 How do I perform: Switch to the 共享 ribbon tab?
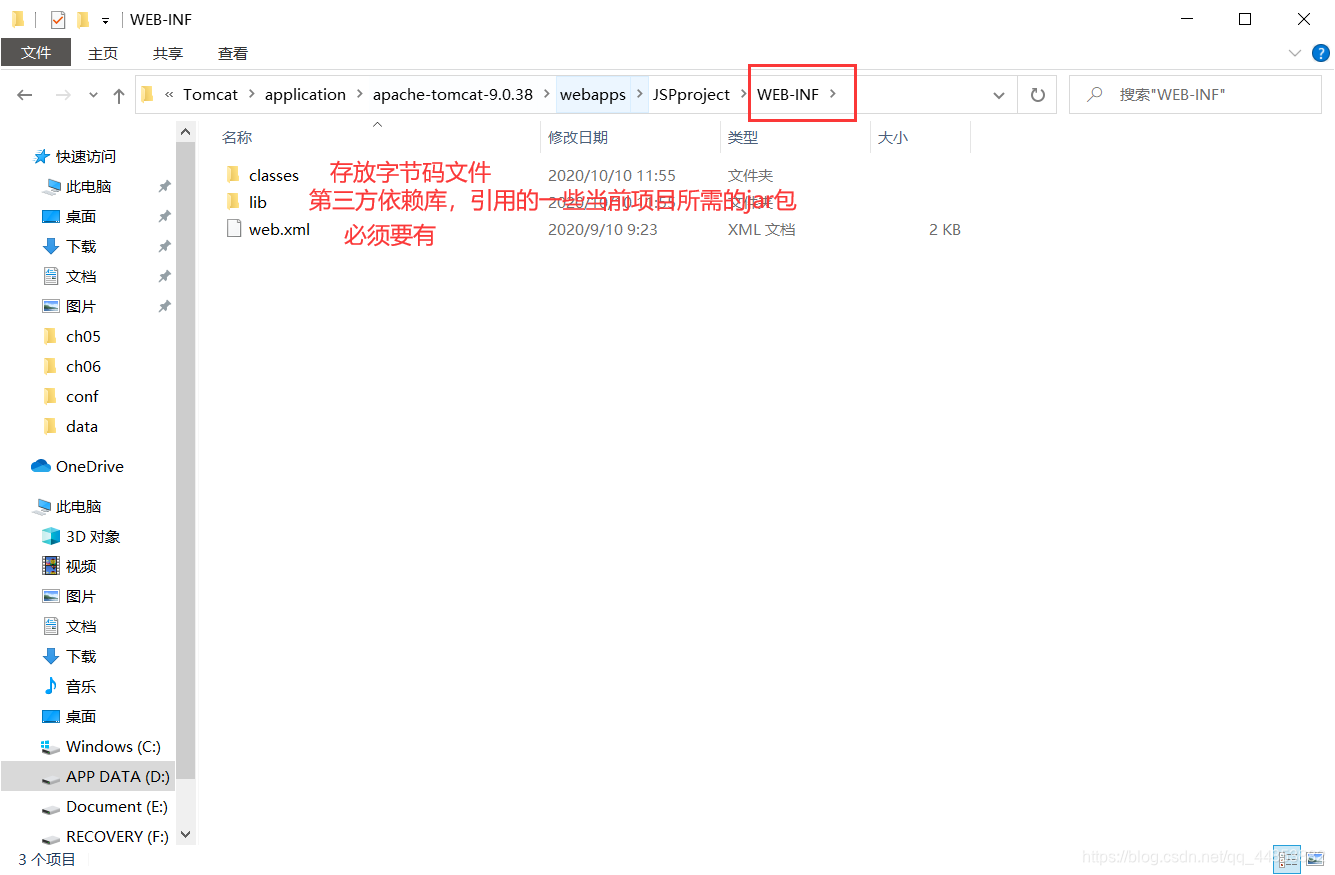(x=168, y=53)
